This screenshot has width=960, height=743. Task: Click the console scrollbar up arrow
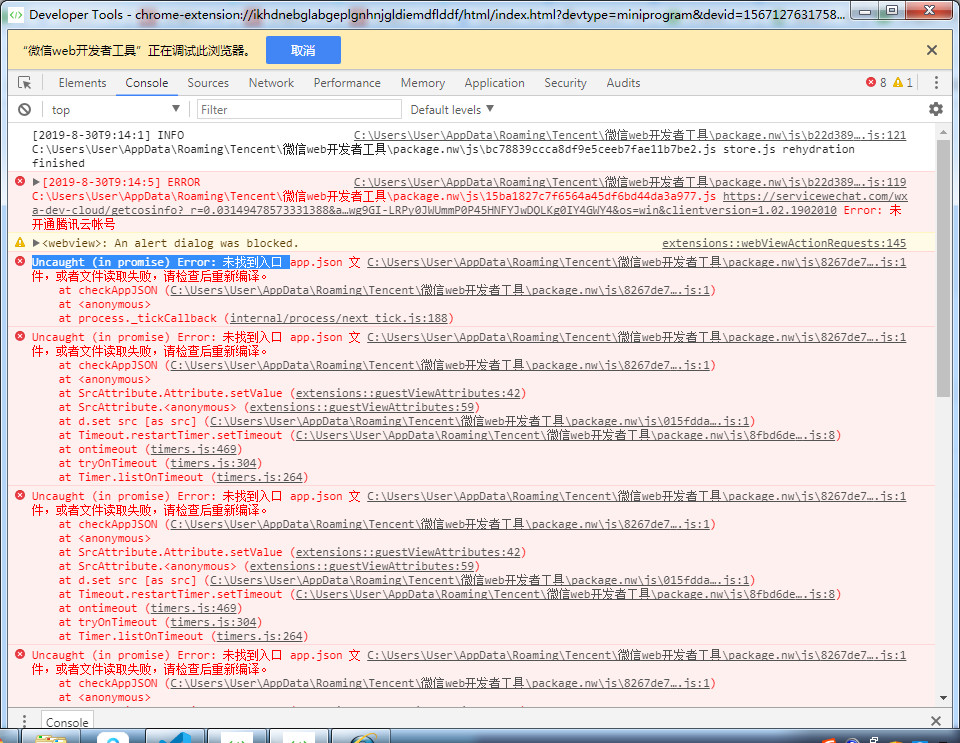(943, 132)
